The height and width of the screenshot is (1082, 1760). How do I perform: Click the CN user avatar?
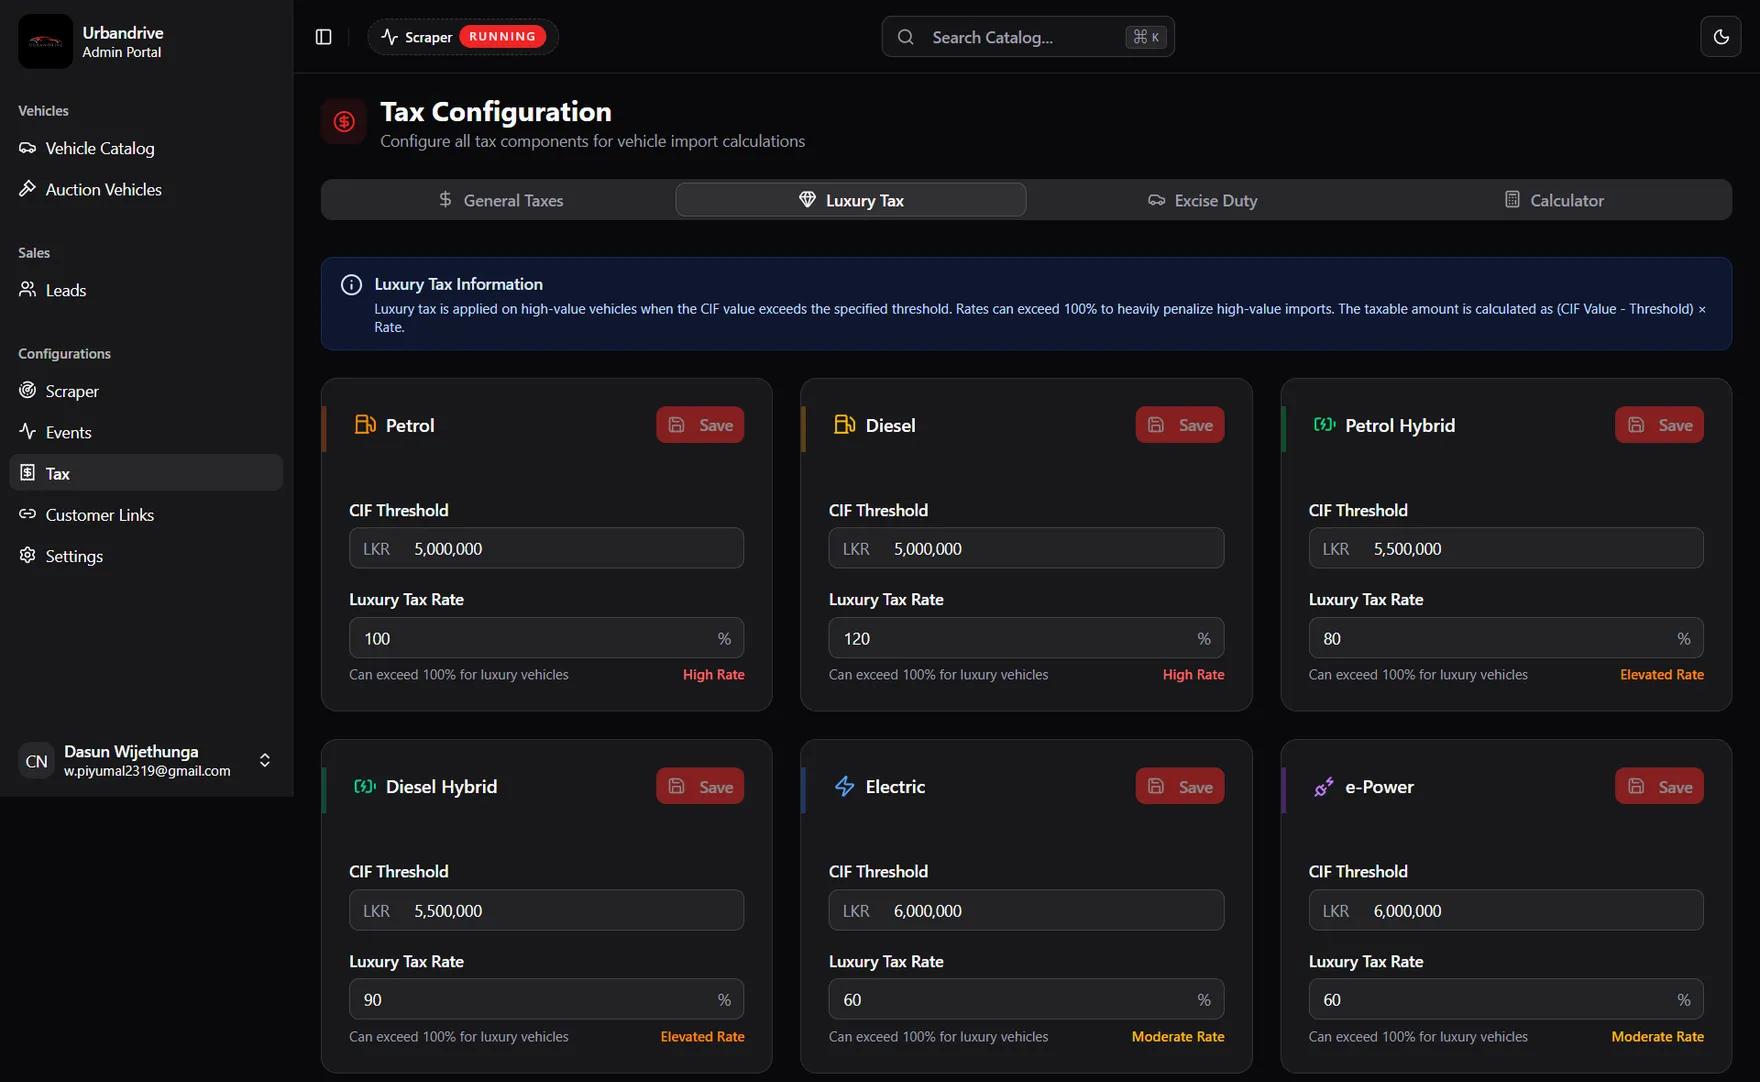click(x=37, y=761)
